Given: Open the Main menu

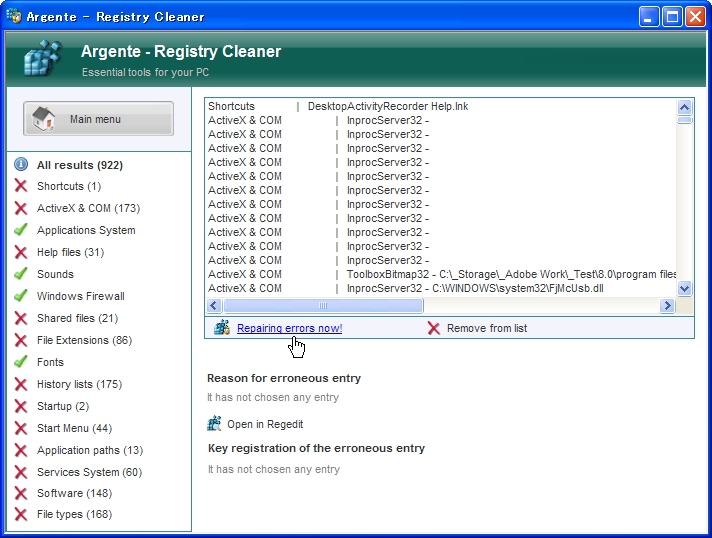Looking at the screenshot, I should pyautogui.click(x=99, y=119).
